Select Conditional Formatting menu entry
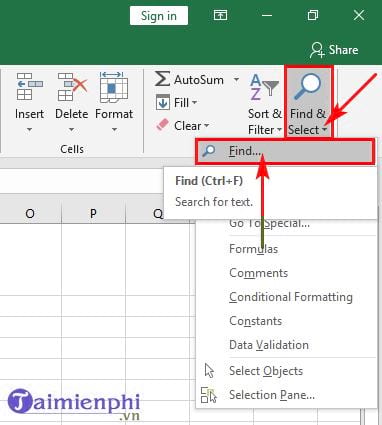The height and width of the screenshot is (425, 382). click(286, 297)
